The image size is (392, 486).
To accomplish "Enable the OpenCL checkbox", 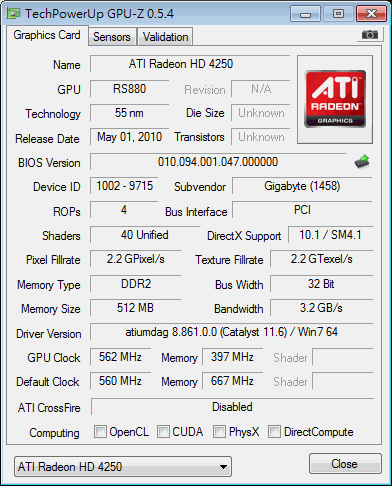I will pos(100,431).
